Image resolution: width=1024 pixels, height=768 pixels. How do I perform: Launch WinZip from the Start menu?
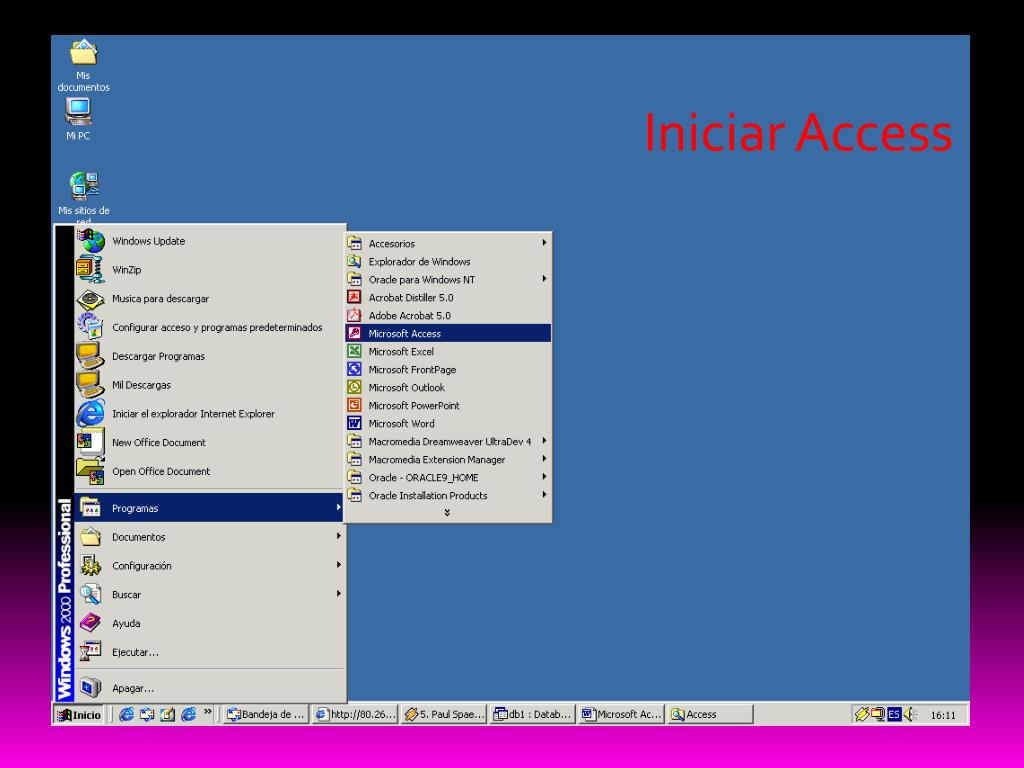pos(209,270)
